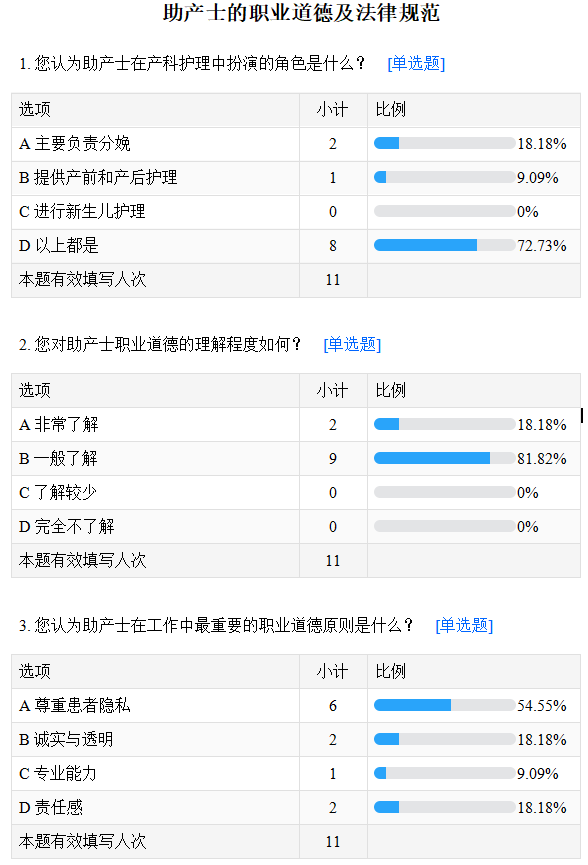Select row C 进行新生儿护理
Image resolution: width=588 pixels, height=865 pixels.
(296, 212)
